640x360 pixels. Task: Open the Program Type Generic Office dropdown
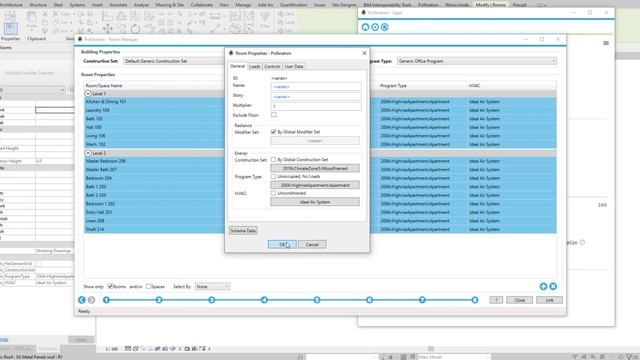[x=477, y=61]
